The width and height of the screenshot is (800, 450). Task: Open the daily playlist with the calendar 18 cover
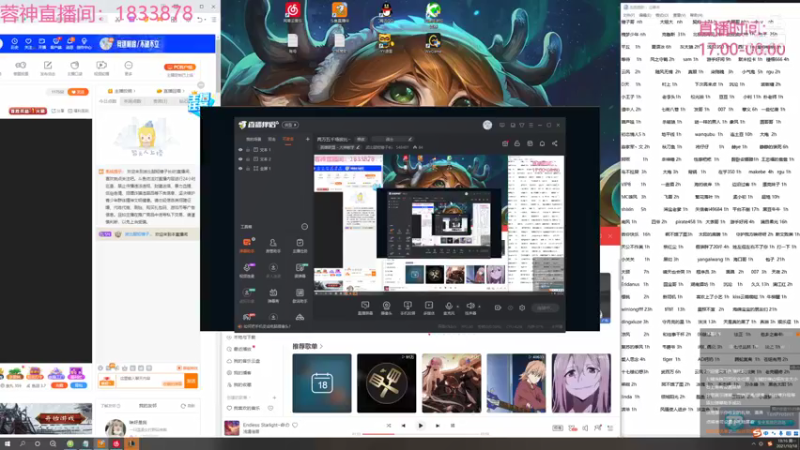tap(322, 383)
